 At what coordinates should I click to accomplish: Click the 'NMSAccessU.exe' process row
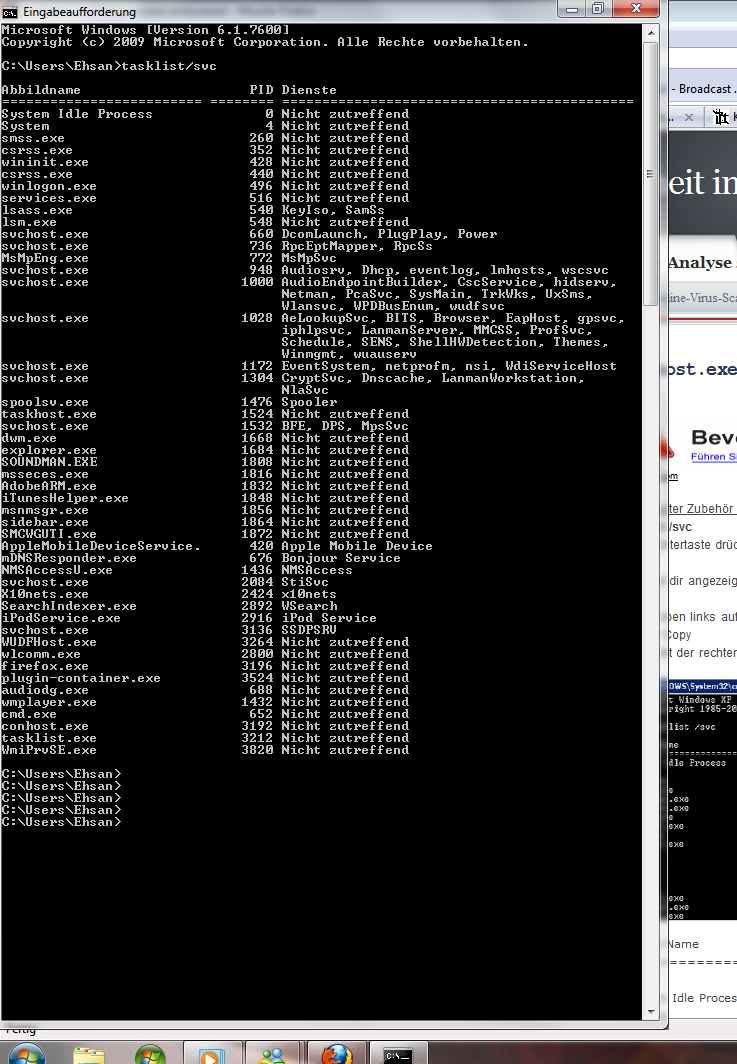point(177,570)
